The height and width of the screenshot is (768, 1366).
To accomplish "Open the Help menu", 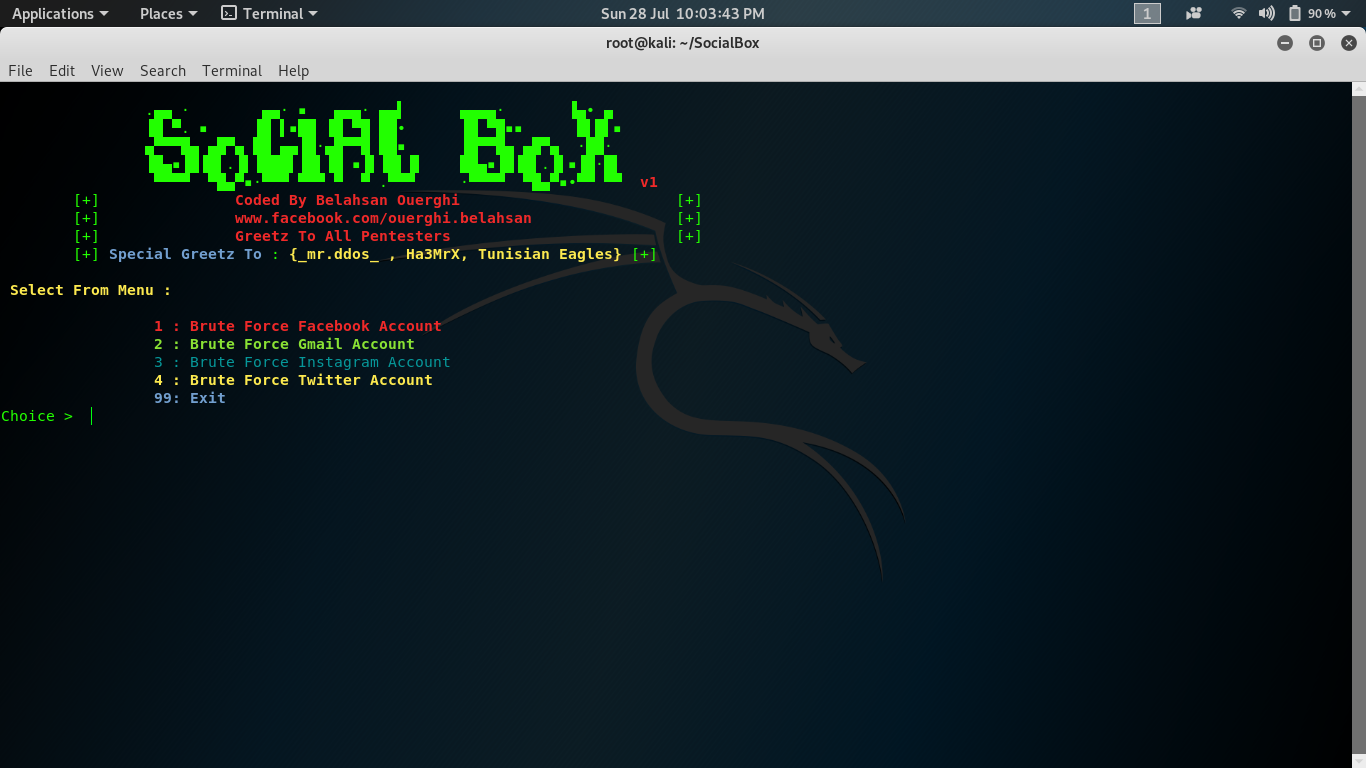I will [x=293, y=70].
